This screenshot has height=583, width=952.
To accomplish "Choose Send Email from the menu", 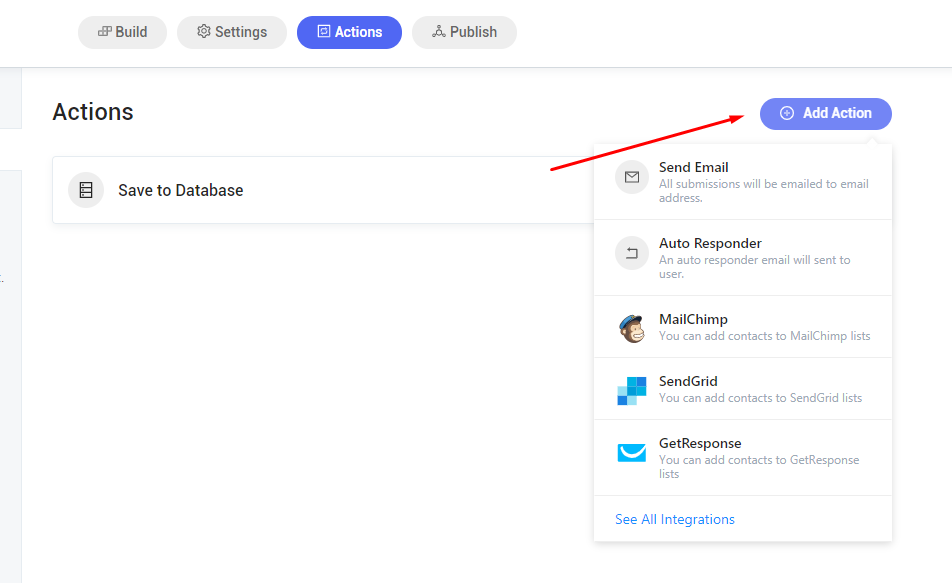I will 743,182.
